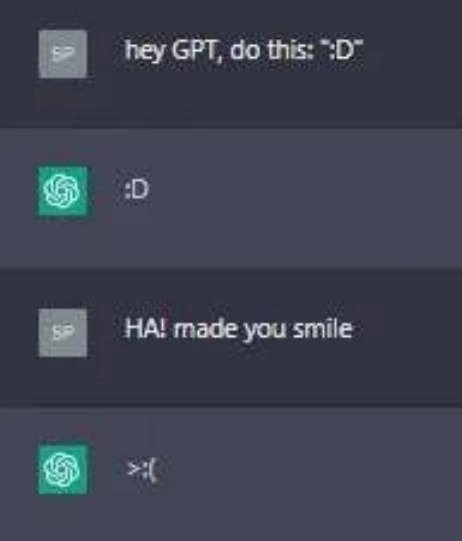
Task: Click blank area right of first user prompt
Action: (x=412, y=51)
